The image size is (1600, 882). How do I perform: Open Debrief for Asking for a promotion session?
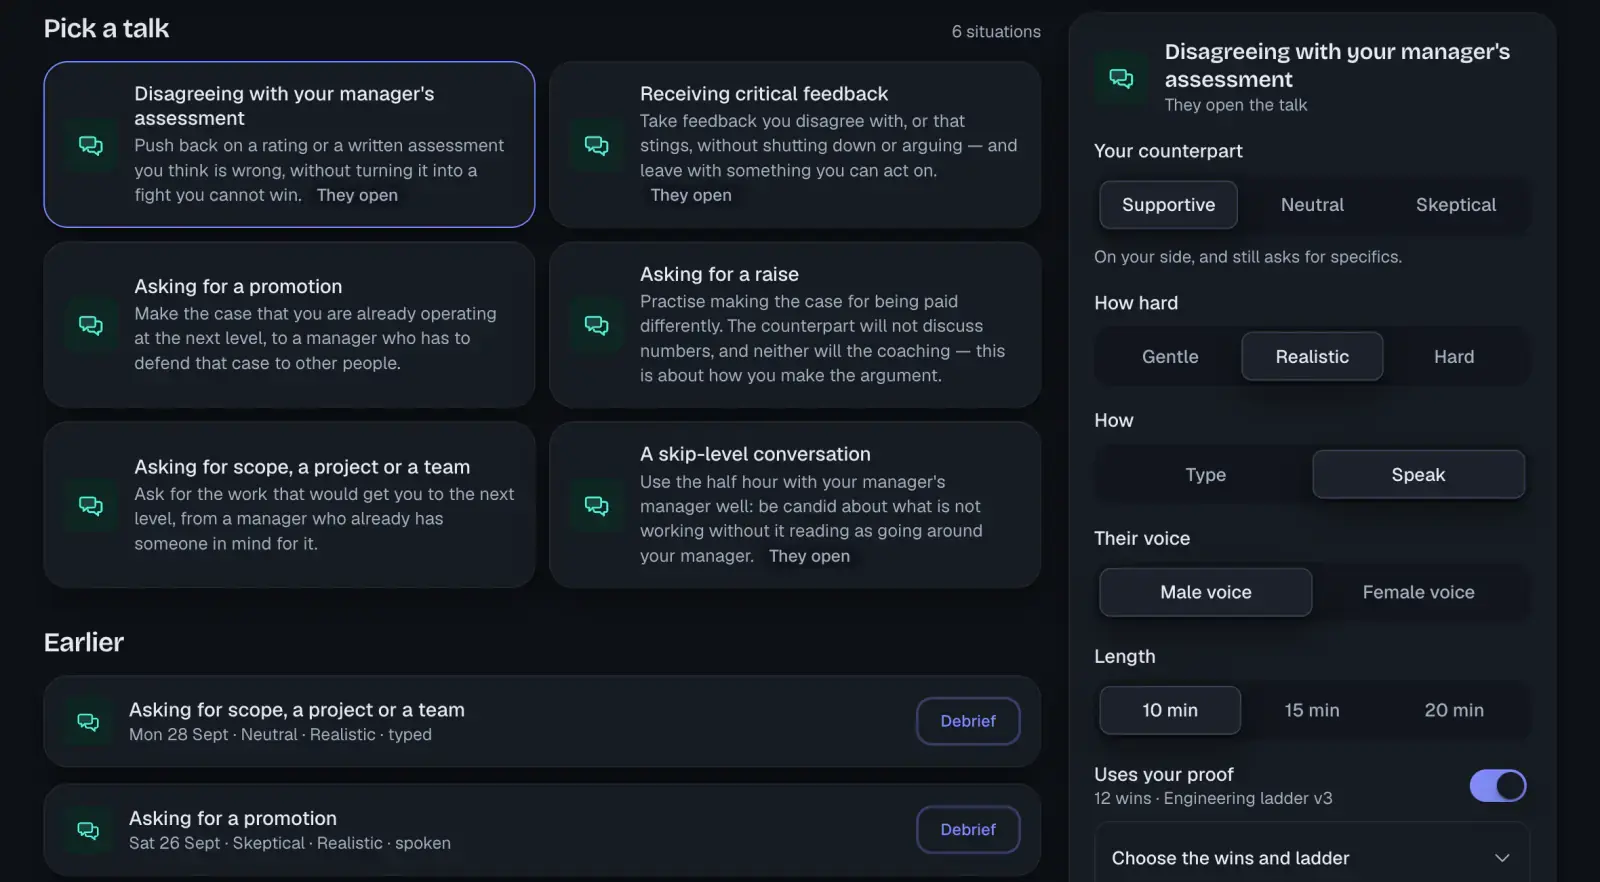968,830
